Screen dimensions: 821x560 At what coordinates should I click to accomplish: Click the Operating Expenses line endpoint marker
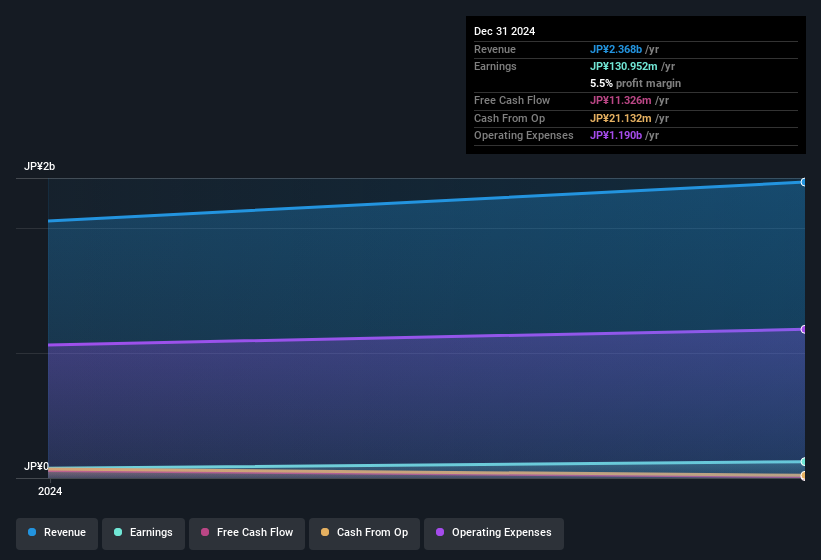(x=804, y=329)
